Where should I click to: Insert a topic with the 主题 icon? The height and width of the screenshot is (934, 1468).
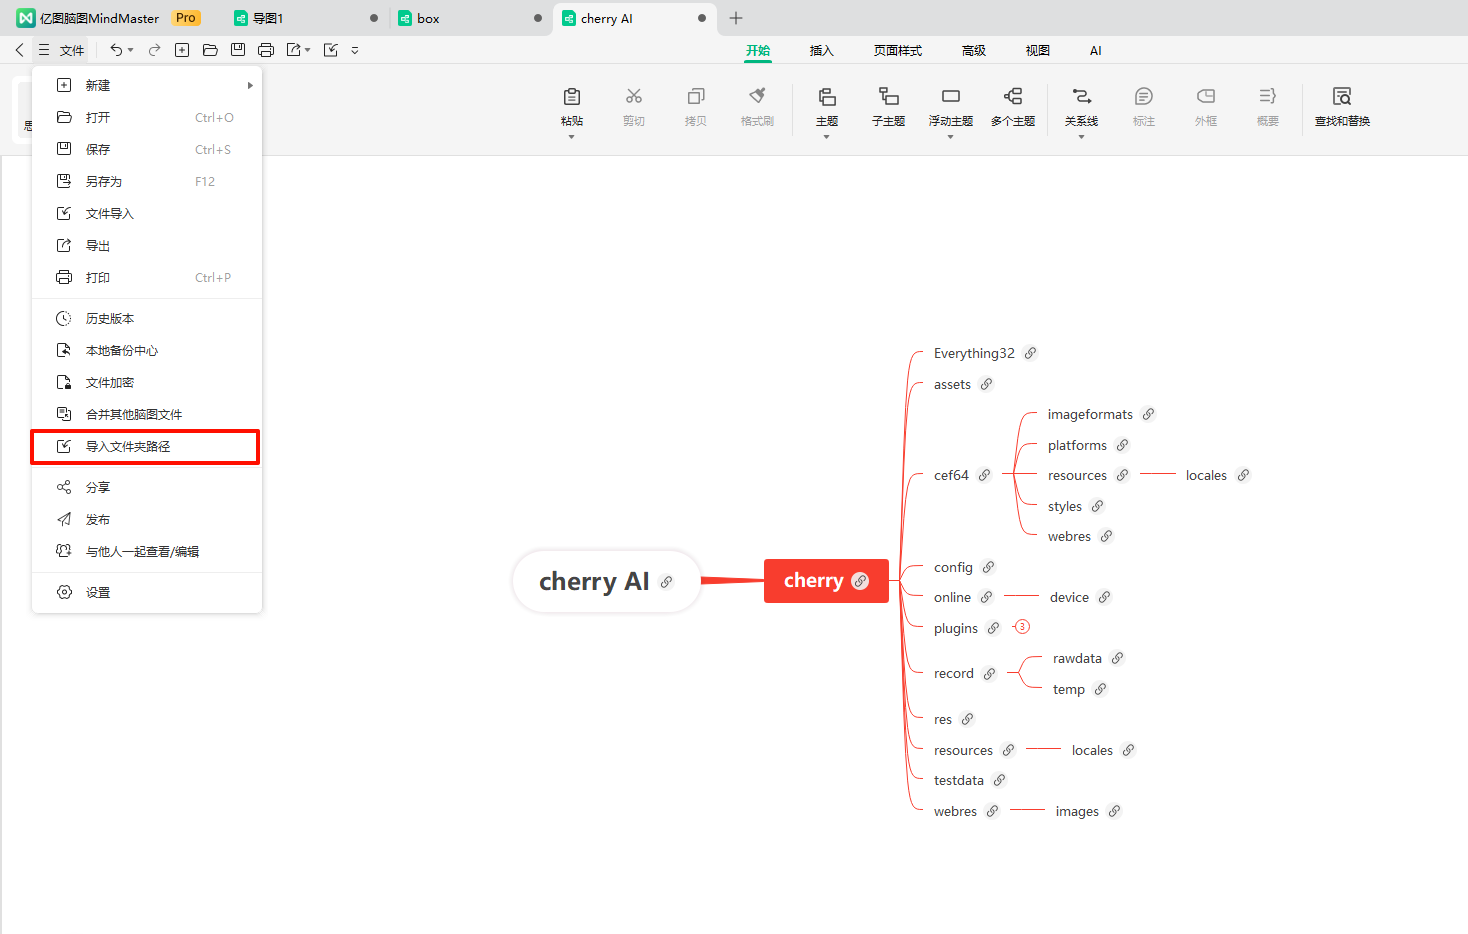point(827,96)
